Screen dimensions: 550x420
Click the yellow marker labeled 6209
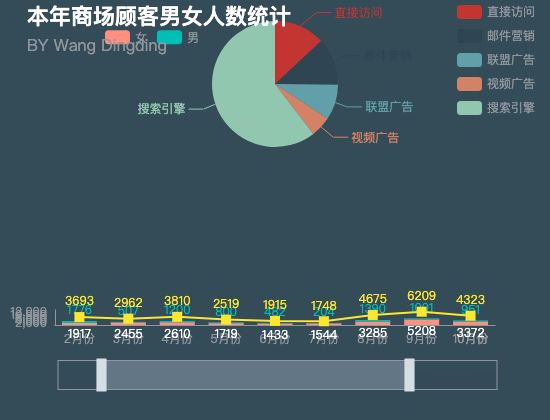(x=422, y=312)
